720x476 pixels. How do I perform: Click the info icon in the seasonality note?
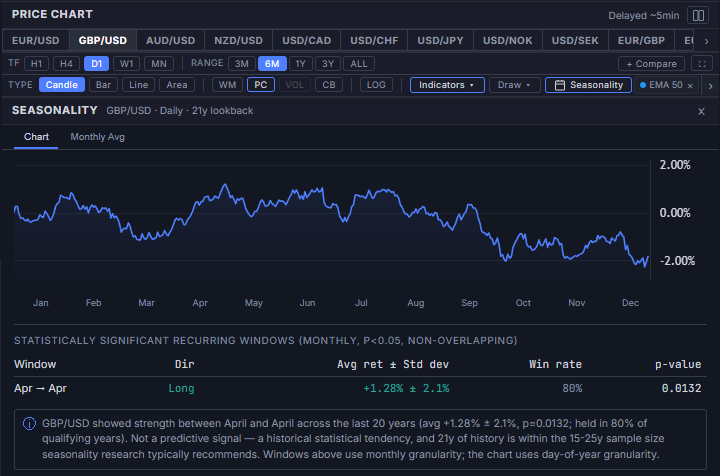pos(29,423)
